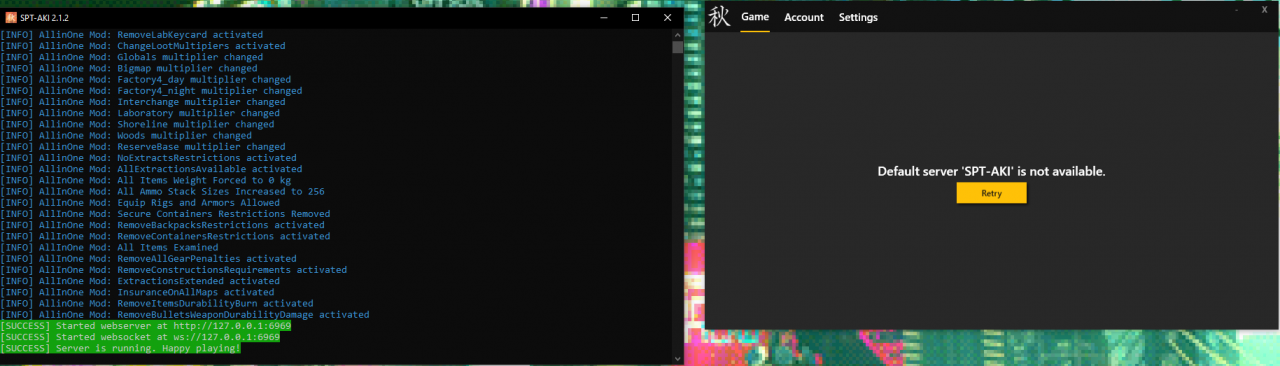Viewport: 1280px width, 366px height.
Task: Click the 'Factory4_night multiplier changed' log line
Action: (151, 90)
